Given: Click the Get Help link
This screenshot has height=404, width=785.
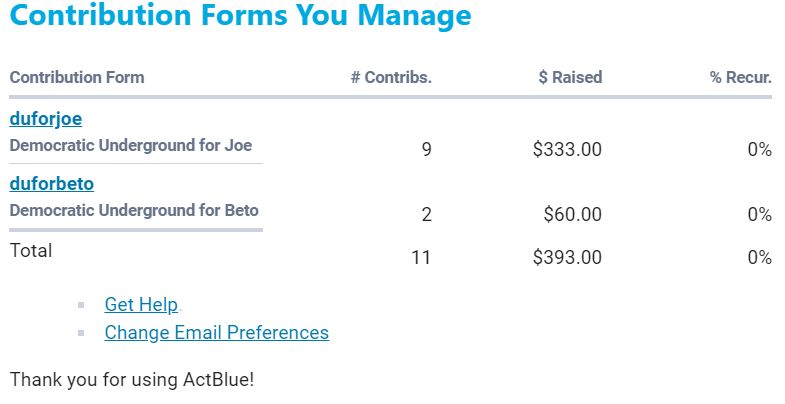Looking at the screenshot, I should pyautogui.click(x=141, y=305).
